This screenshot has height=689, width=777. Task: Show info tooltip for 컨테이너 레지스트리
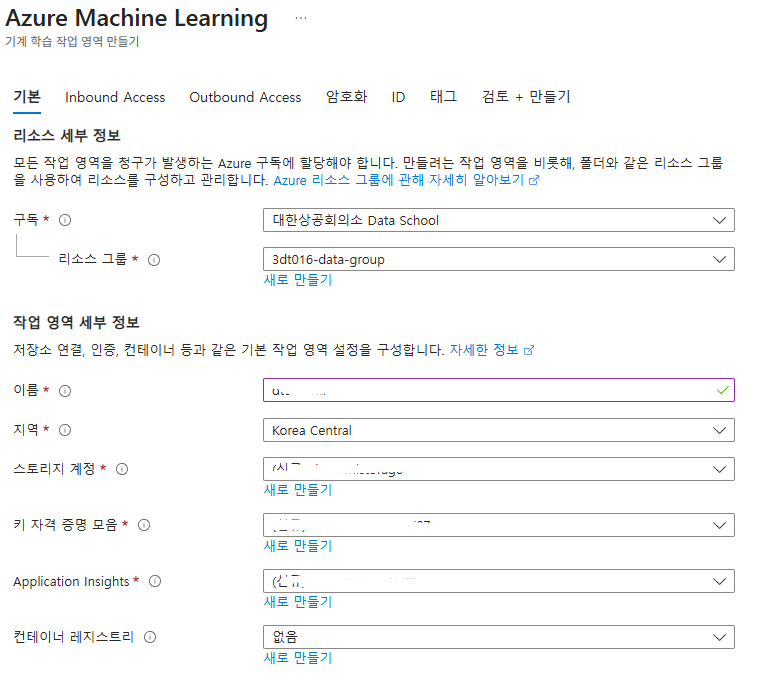(150, 637)
